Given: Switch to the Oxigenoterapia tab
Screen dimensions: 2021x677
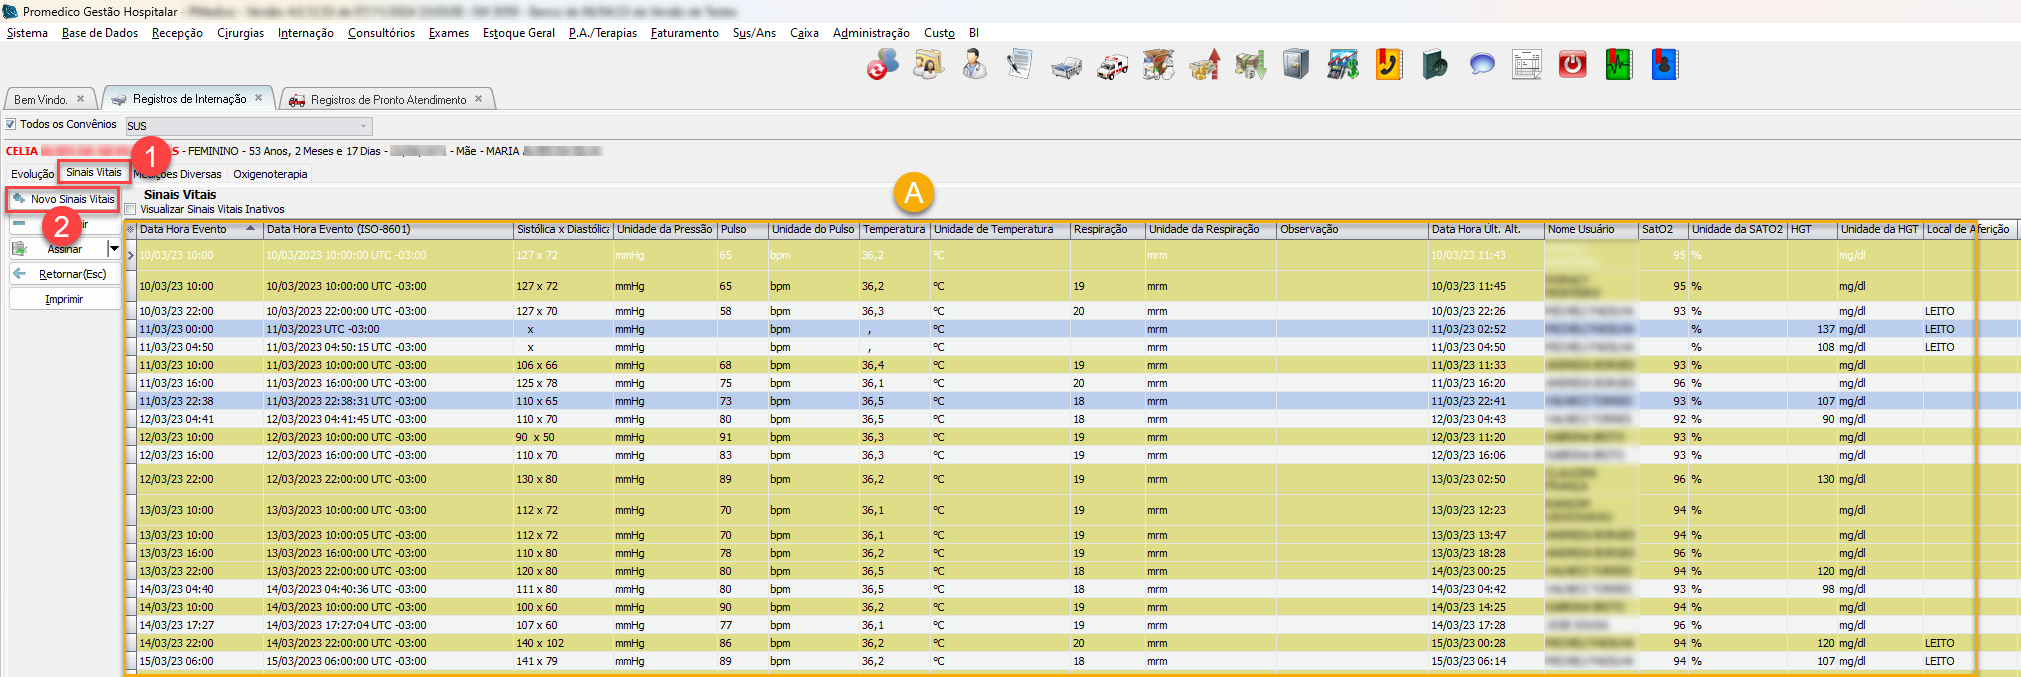Looking at the screenshot, I should coord(270,174).
